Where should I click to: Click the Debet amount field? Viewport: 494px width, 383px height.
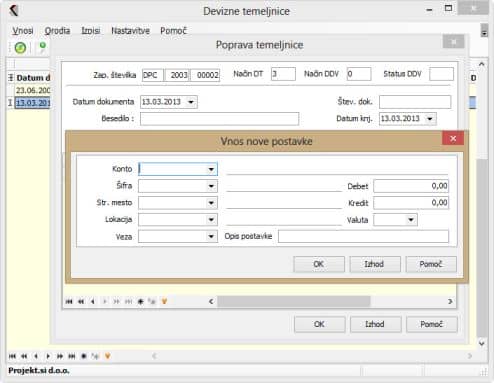pos(411,186)
